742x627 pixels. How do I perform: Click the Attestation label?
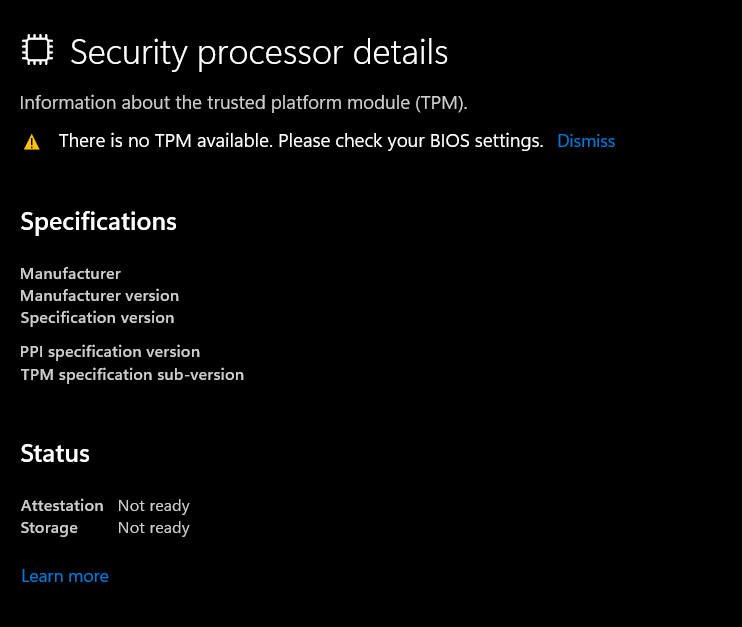(x=62, y=505)
